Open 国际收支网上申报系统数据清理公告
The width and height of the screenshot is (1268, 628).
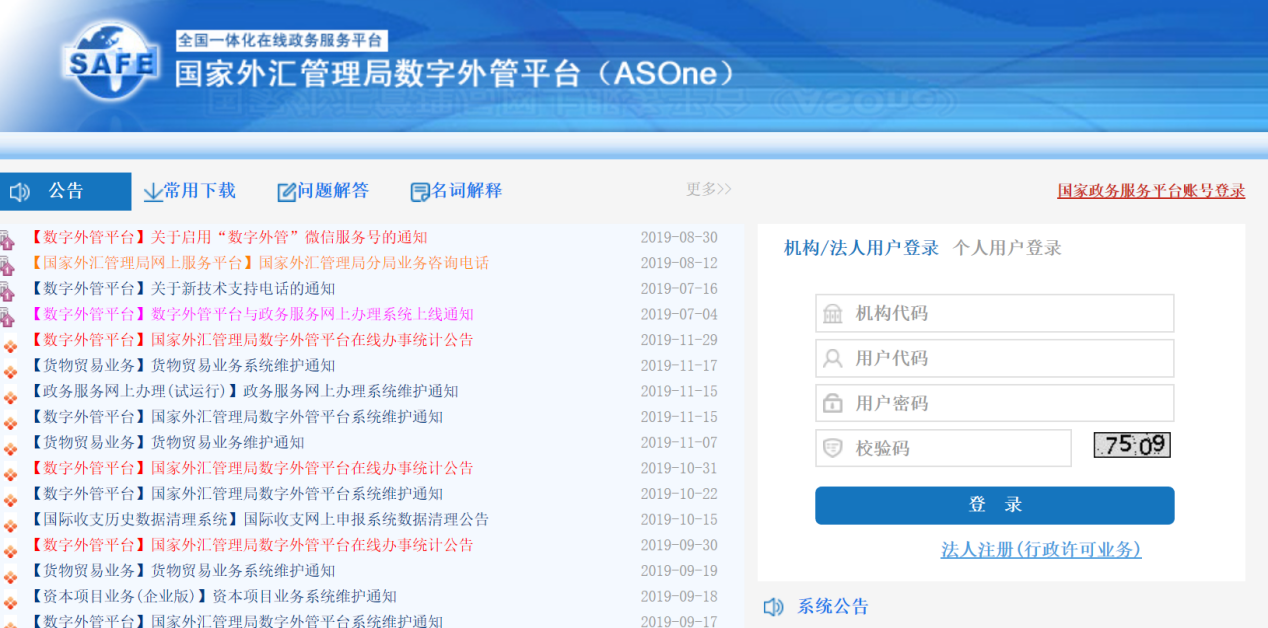[259, 520]
